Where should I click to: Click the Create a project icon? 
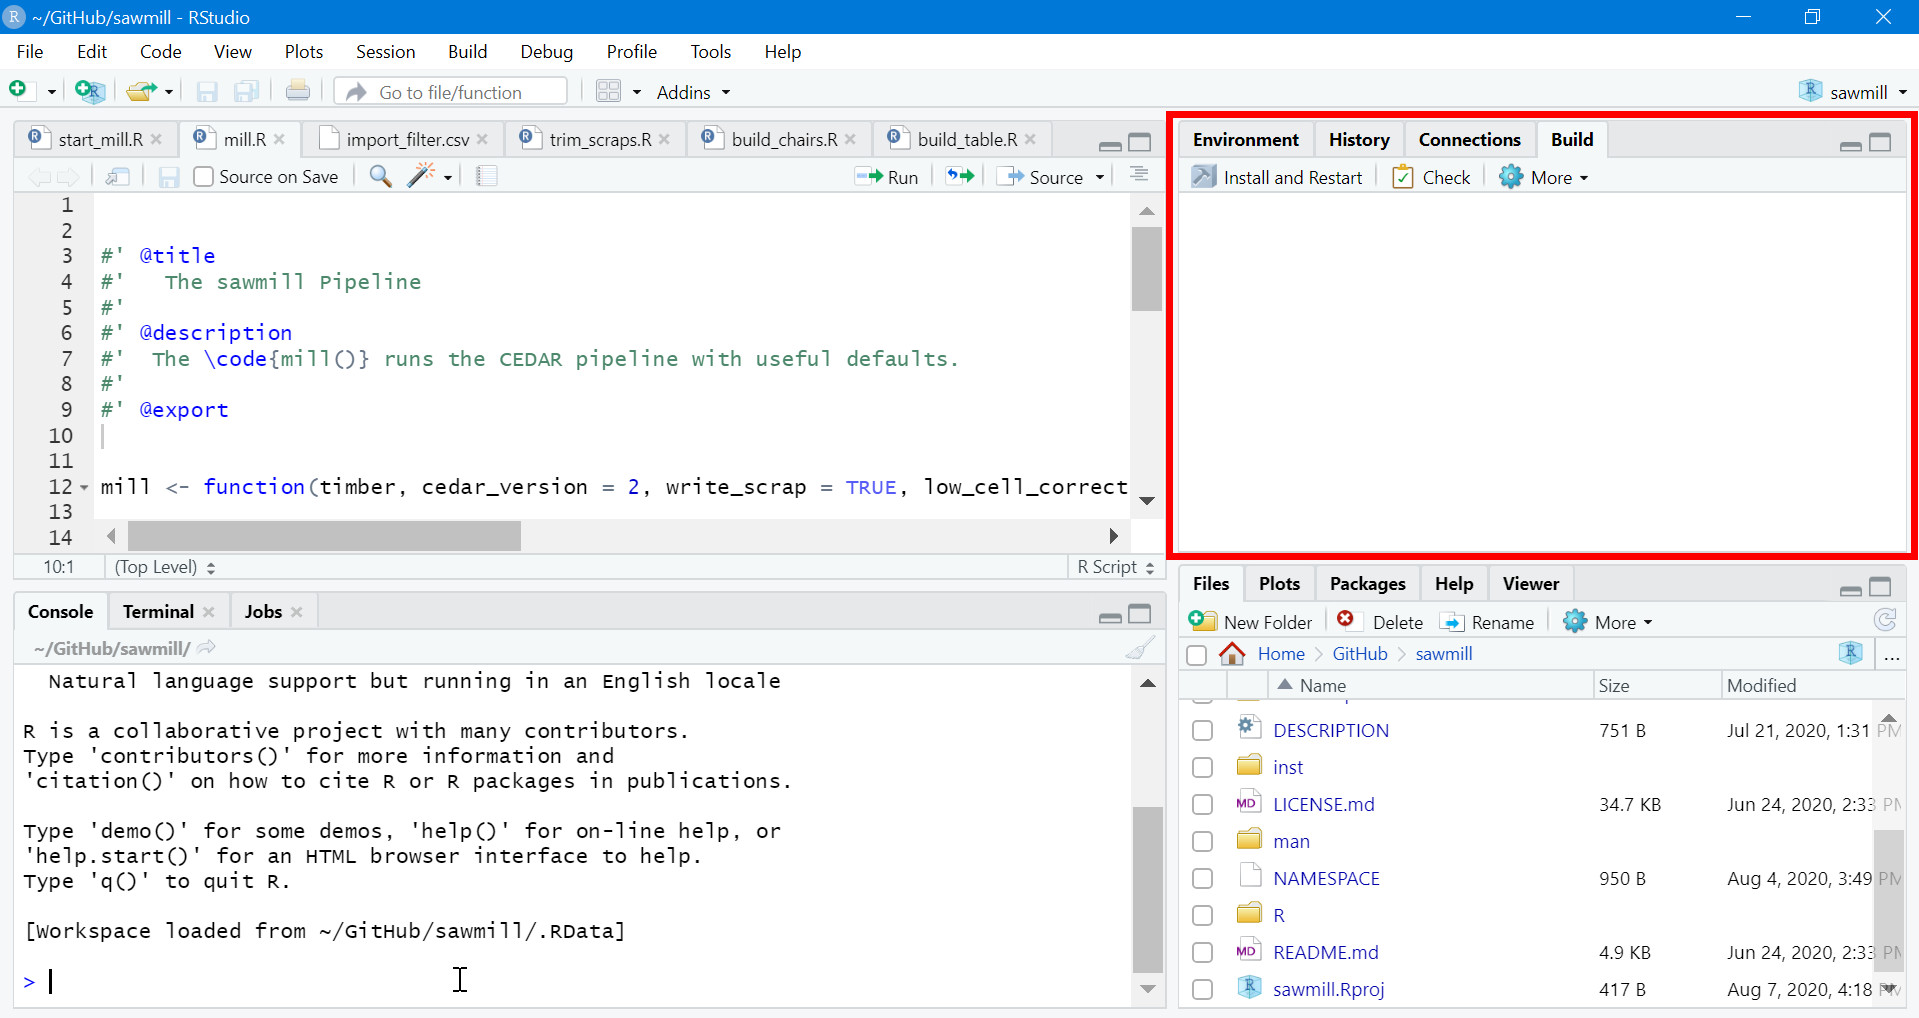(x=89, y=92)
